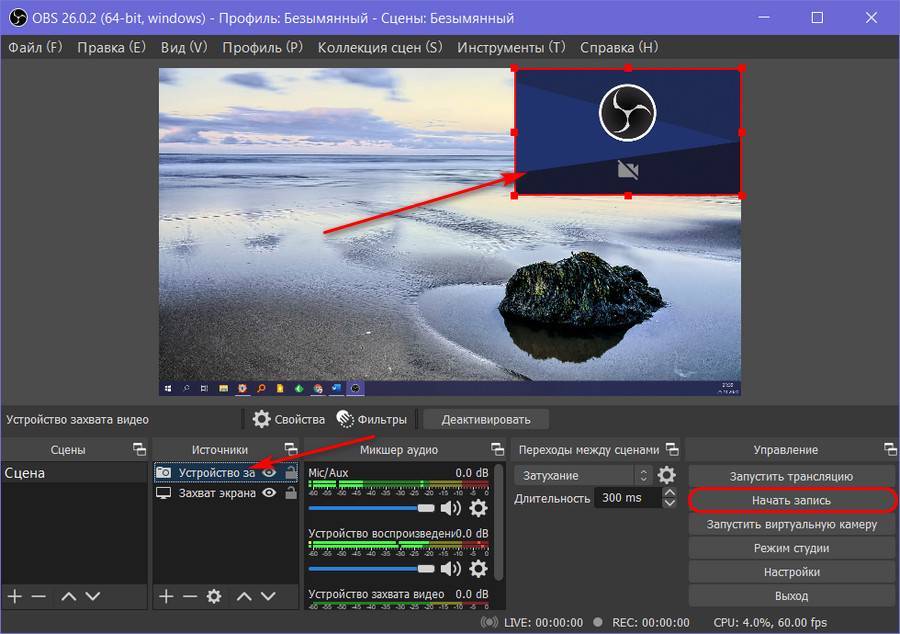The height and width of the screenshot is (634, 900).
Task: Toggle visibility of the Захват экрана source
Action: point(269,493)
